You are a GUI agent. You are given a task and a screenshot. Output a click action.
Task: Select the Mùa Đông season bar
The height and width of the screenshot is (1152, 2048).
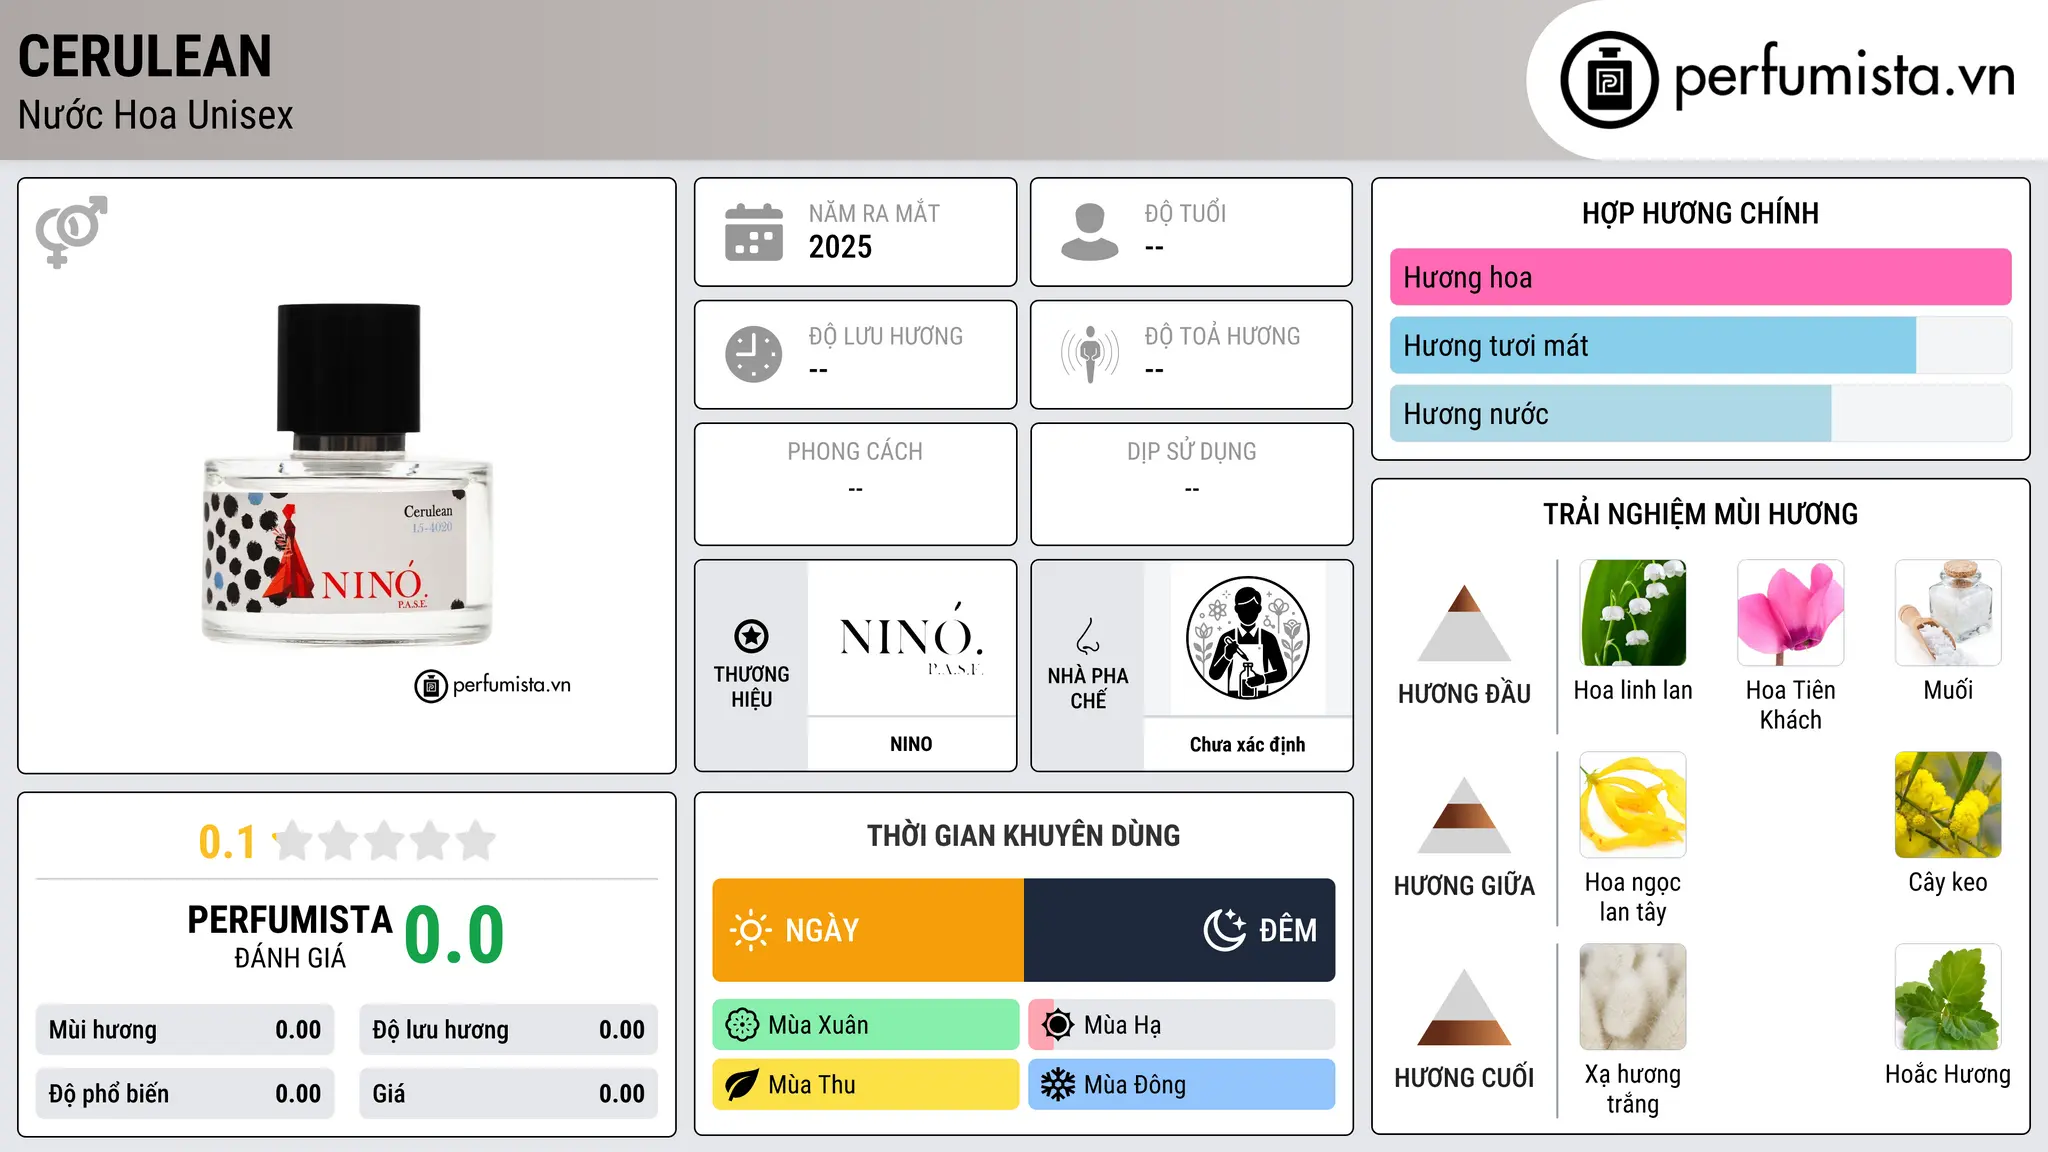tap(1181, 1085)
